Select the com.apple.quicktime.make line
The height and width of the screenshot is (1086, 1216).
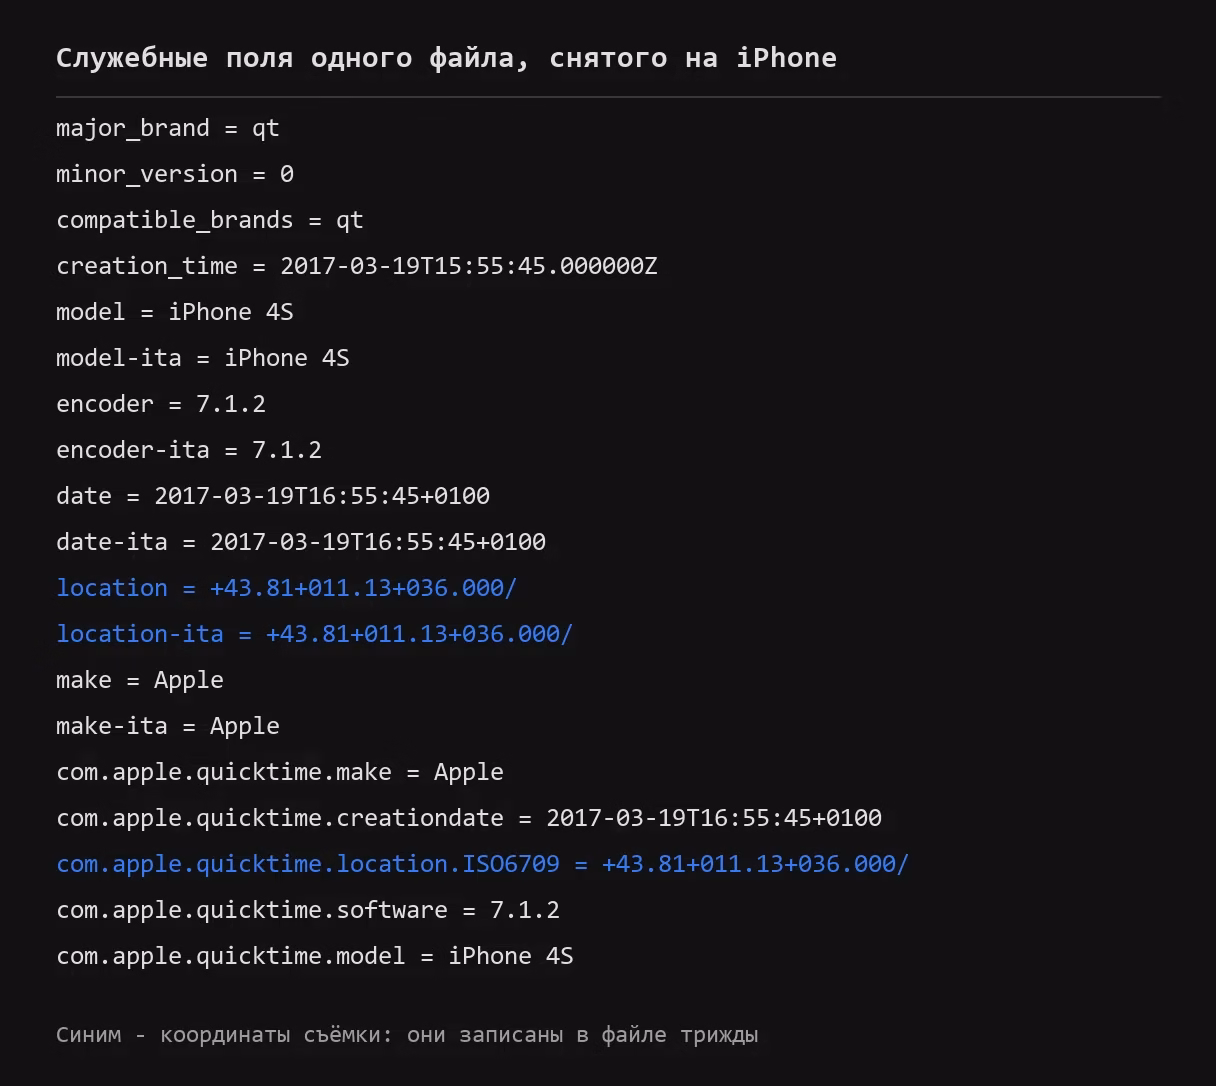click(x=280, y=772)
